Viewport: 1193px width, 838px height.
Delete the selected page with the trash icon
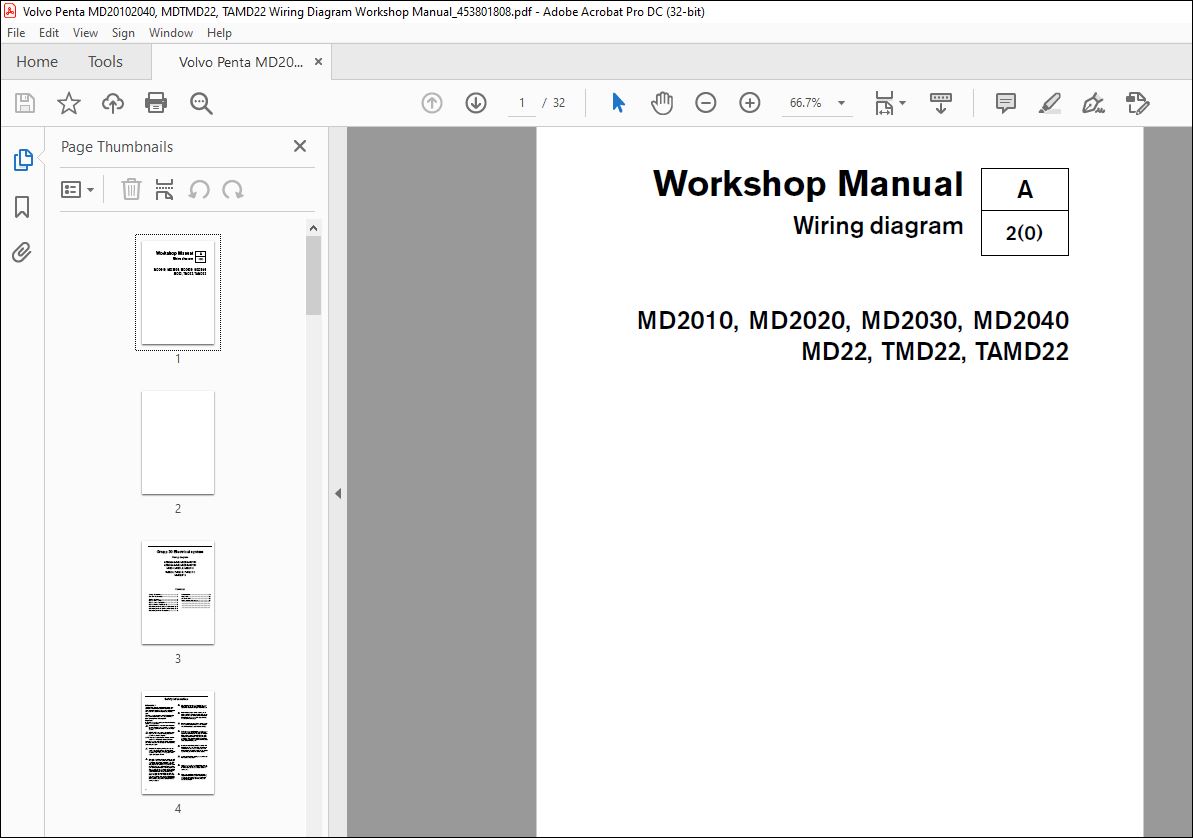pyautogui.click(x=131, y=190)
